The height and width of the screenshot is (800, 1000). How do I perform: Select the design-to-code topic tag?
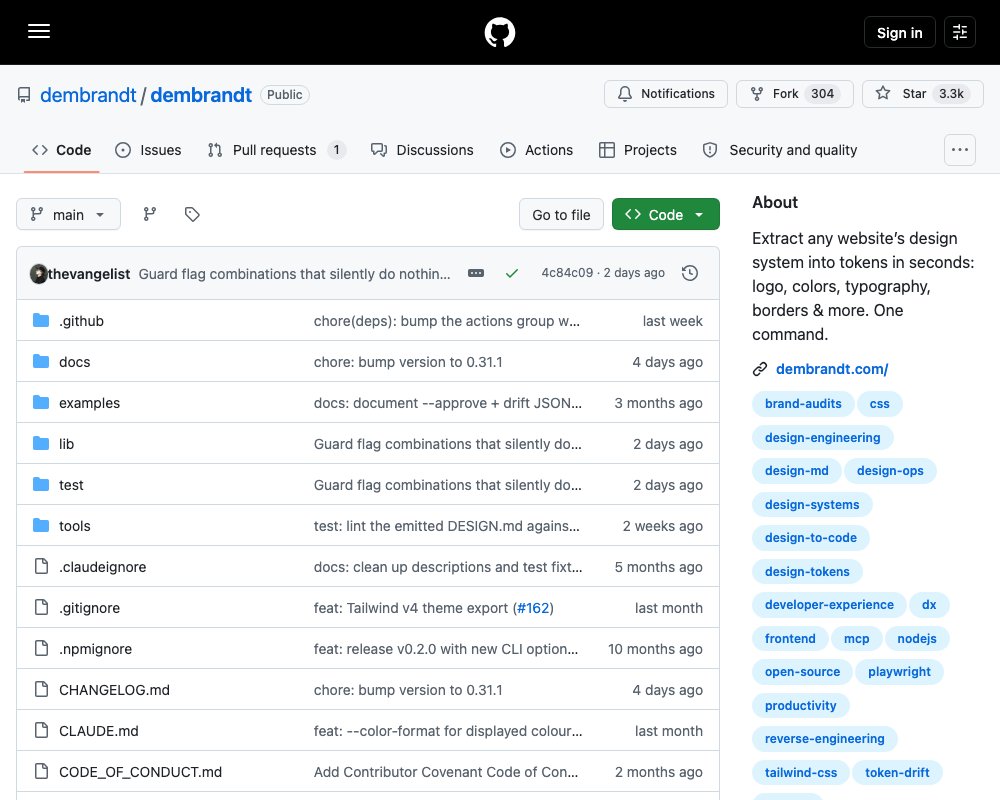(811, 537)
